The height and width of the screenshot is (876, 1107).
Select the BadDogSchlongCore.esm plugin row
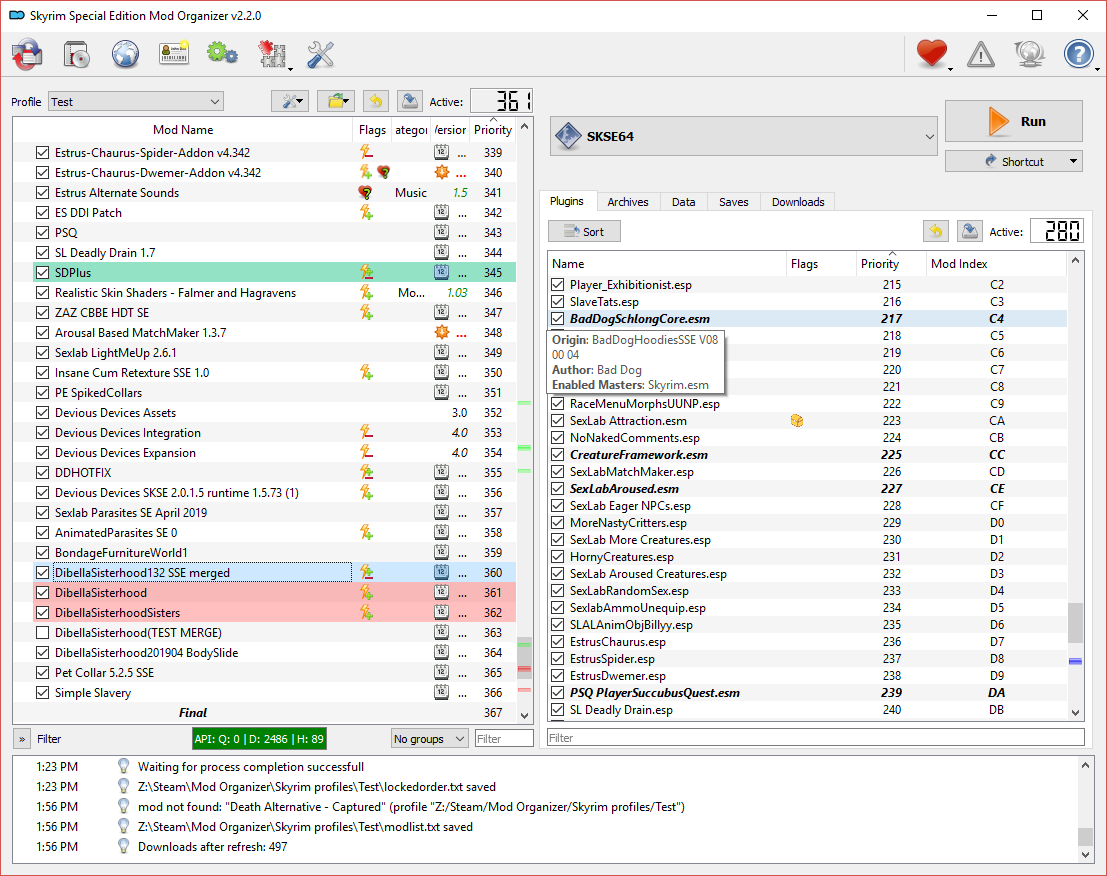pyautogui.click(x=807, y=319)
